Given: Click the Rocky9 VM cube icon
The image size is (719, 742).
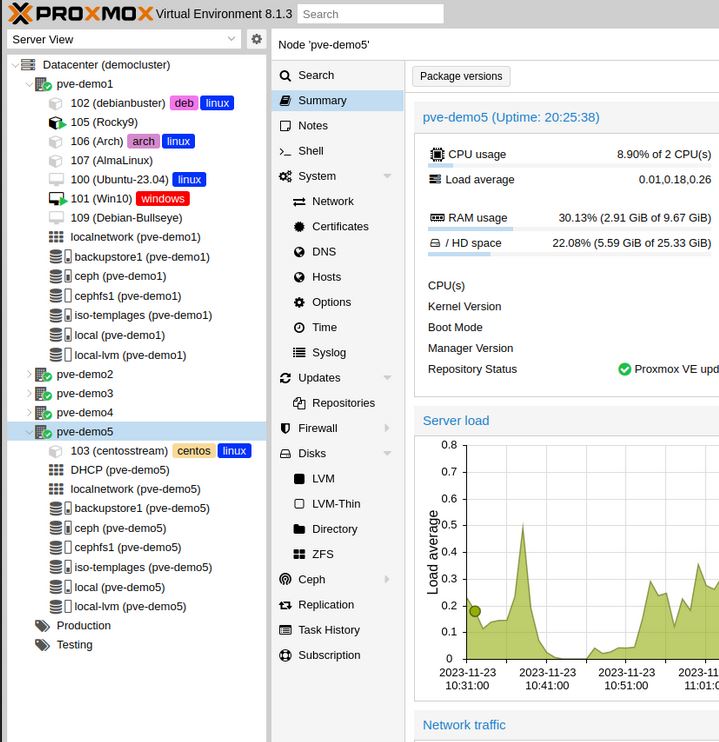Looking at the screenshot, I should coord(56,123).
